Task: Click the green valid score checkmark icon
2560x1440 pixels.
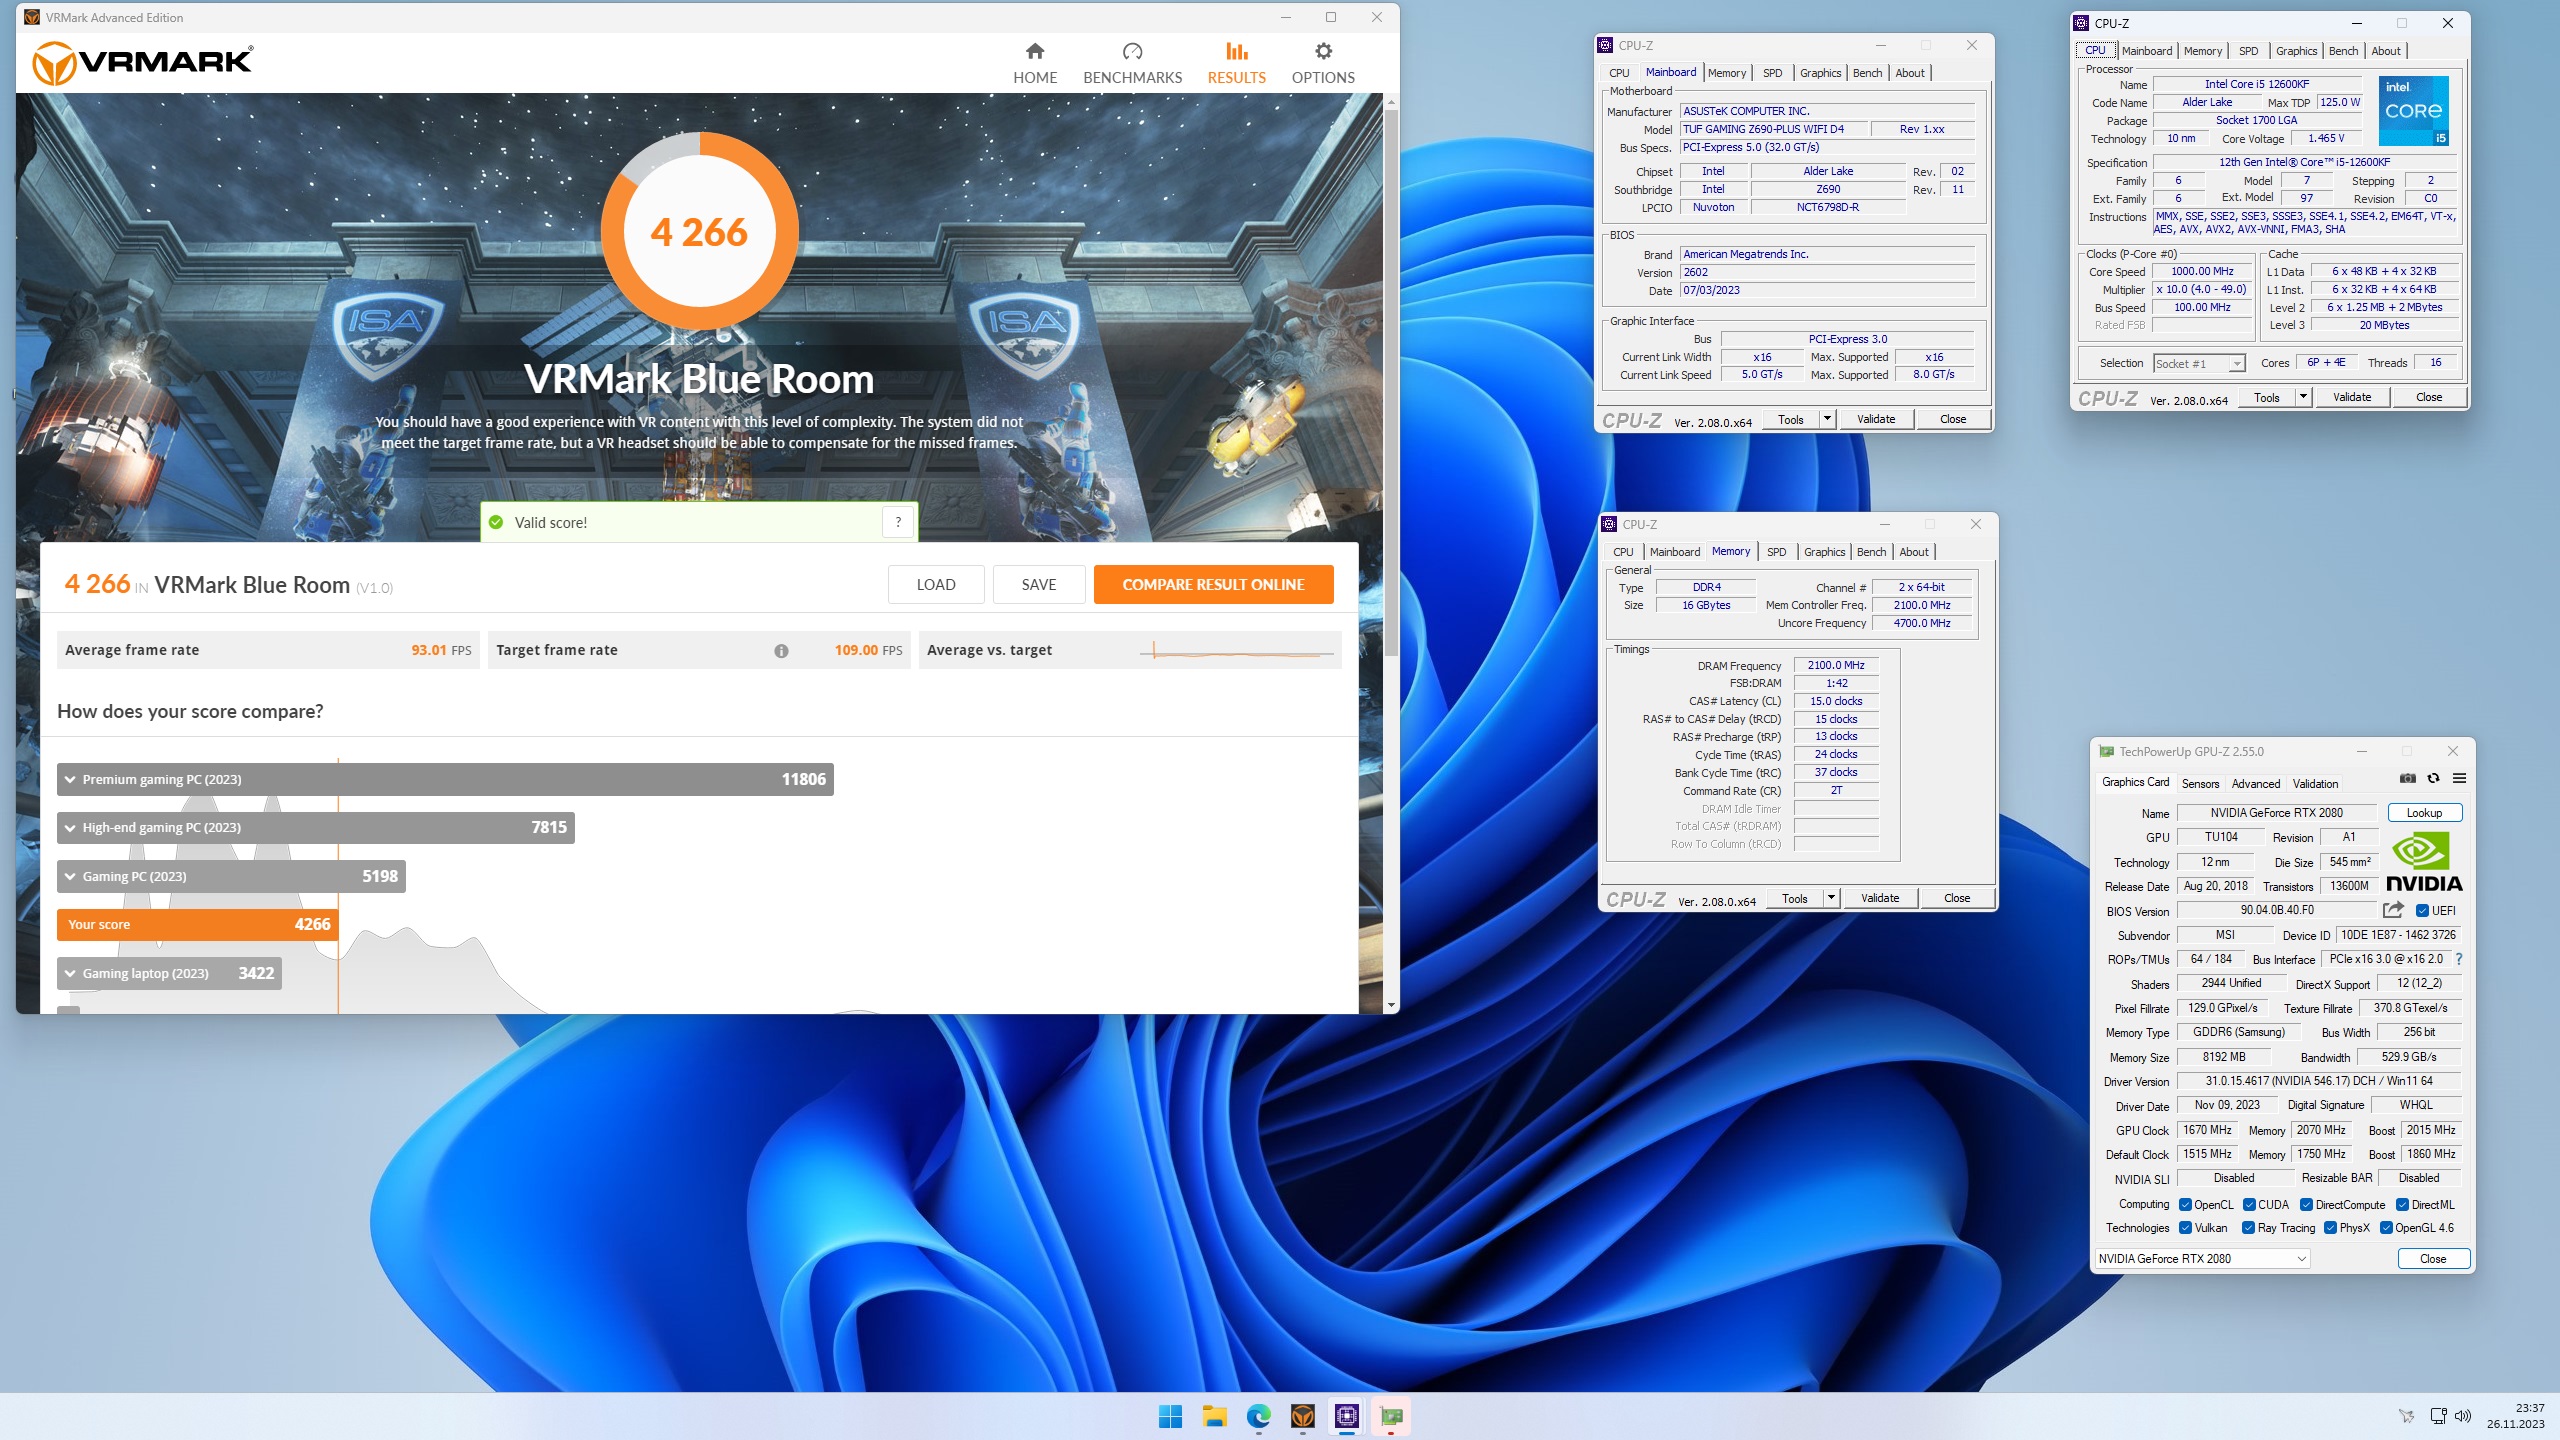Action: (x=496, y=522)
